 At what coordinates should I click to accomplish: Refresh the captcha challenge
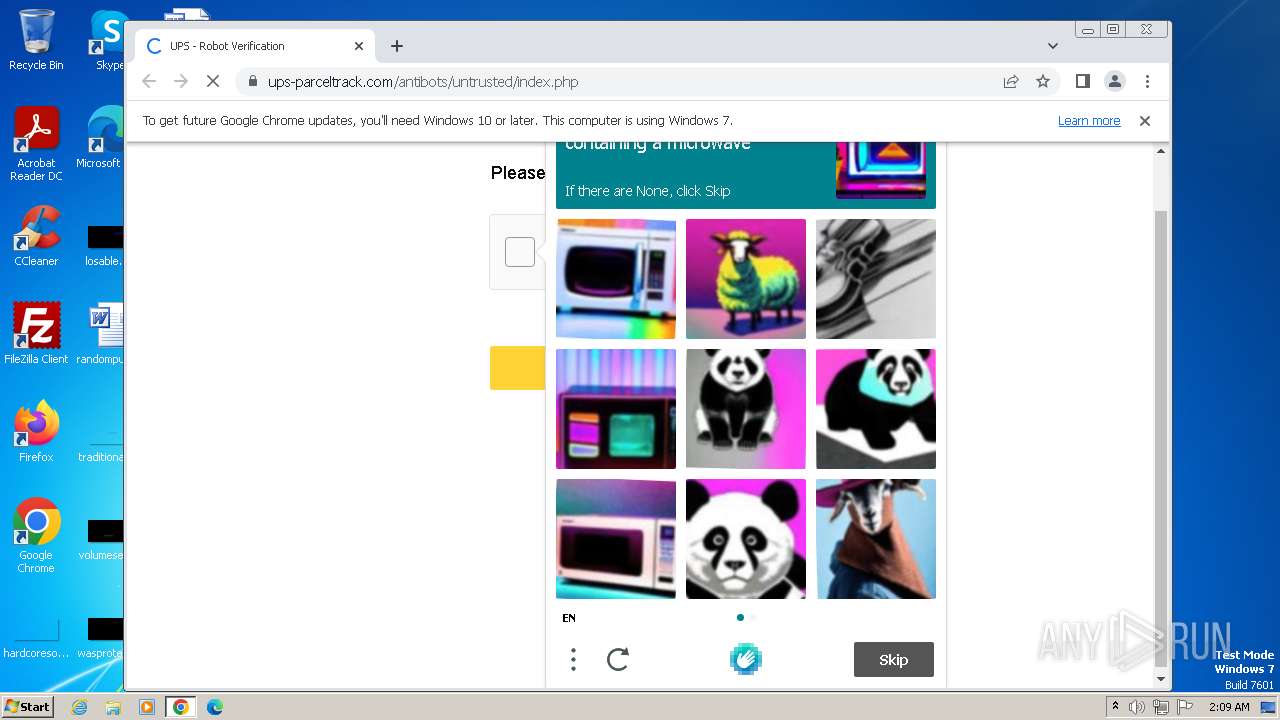point(618,659)
